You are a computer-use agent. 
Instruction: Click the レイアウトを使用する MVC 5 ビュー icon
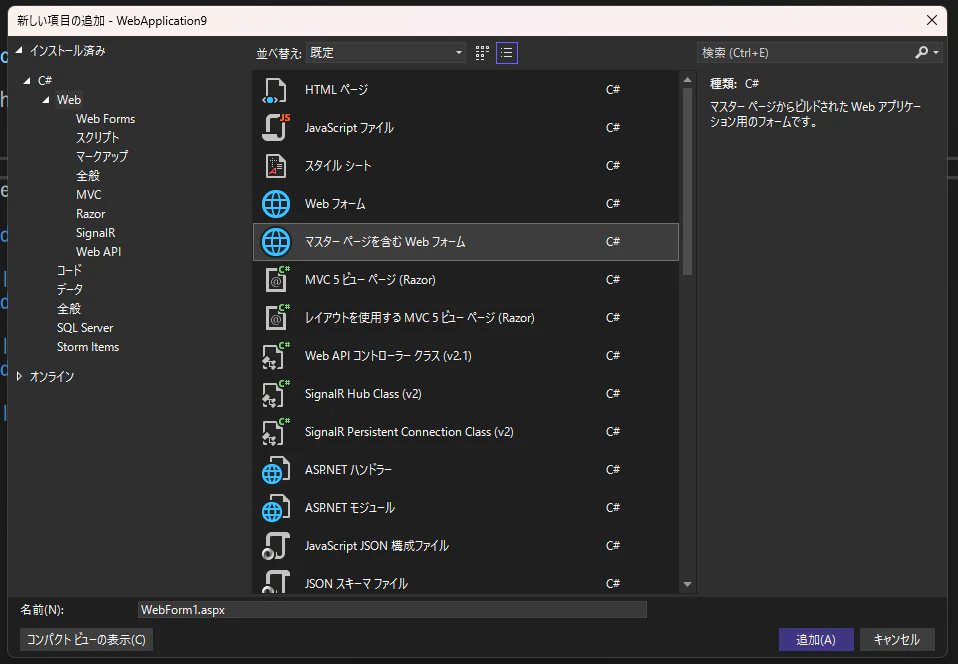tap(276, 318)
